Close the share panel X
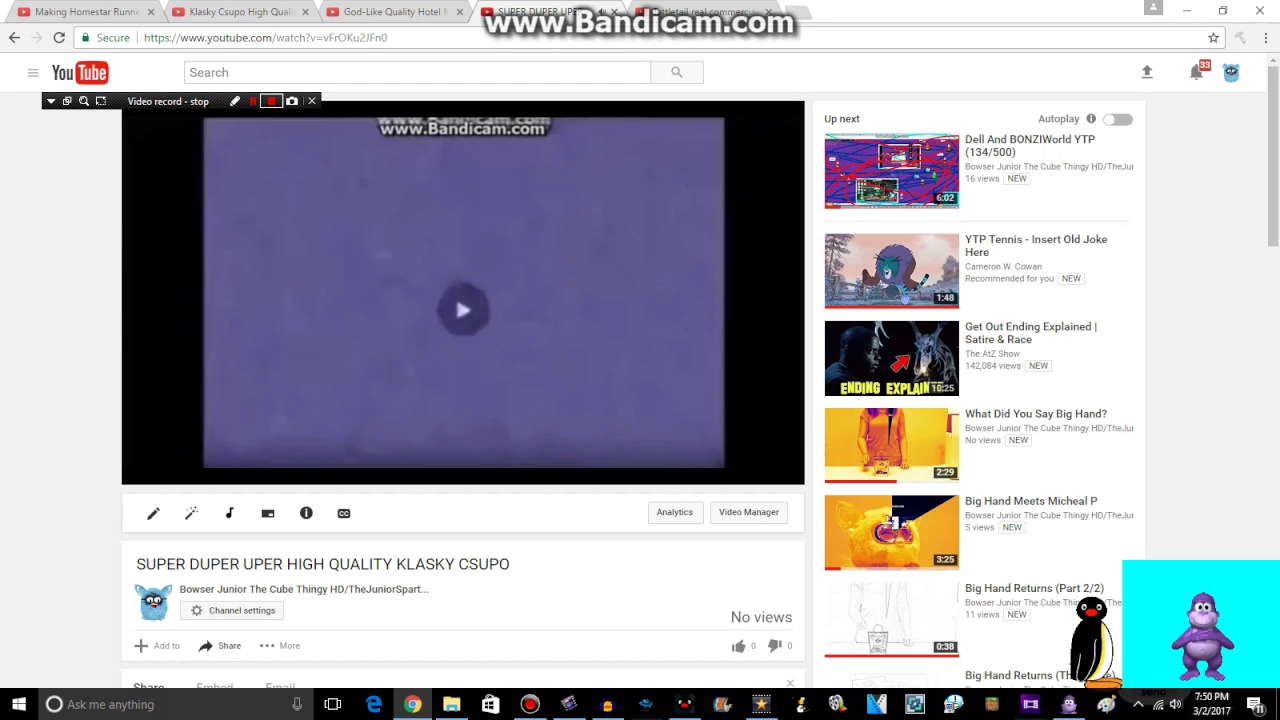 tap(790, 684)
